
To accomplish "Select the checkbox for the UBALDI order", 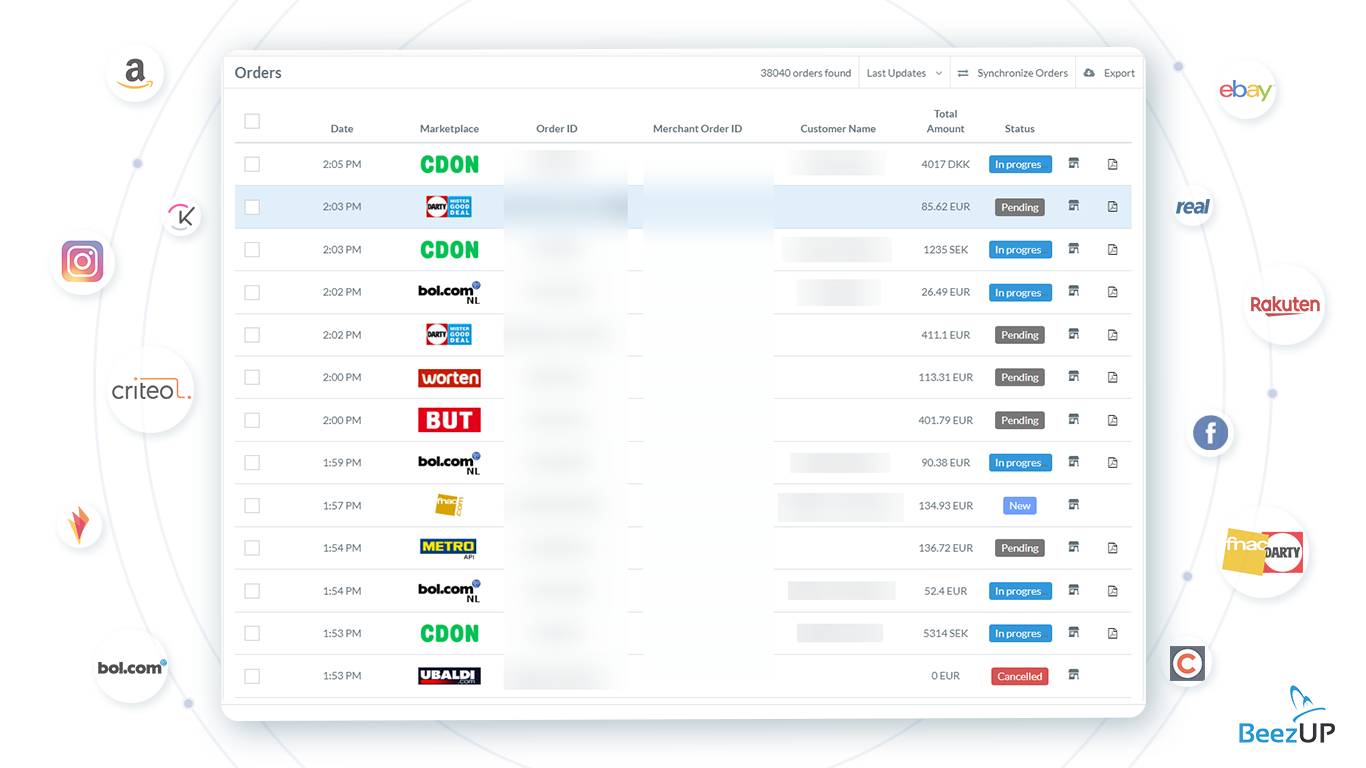I will click(252, 676).
